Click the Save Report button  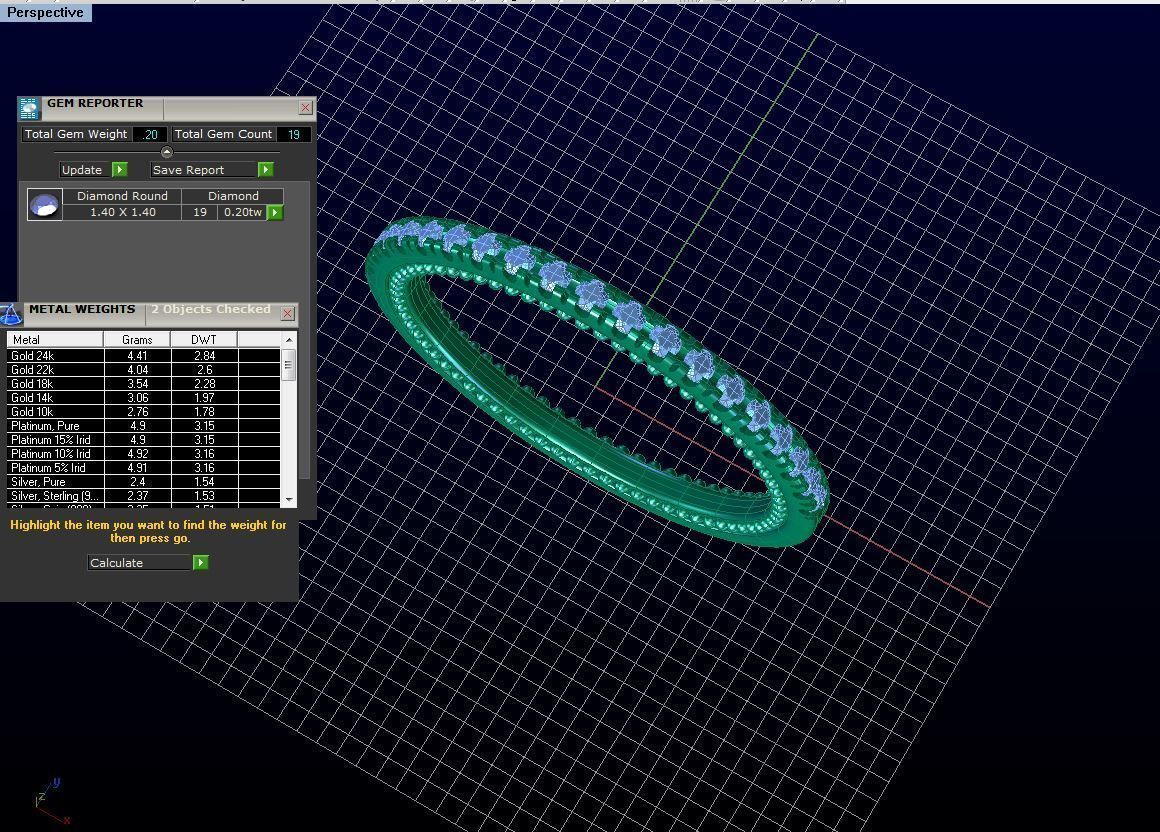[204, 169]
